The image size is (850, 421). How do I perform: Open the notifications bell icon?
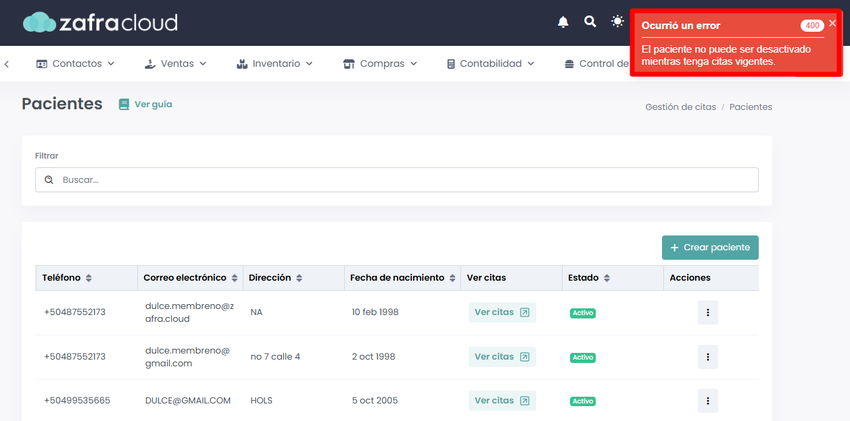point(563,22)
